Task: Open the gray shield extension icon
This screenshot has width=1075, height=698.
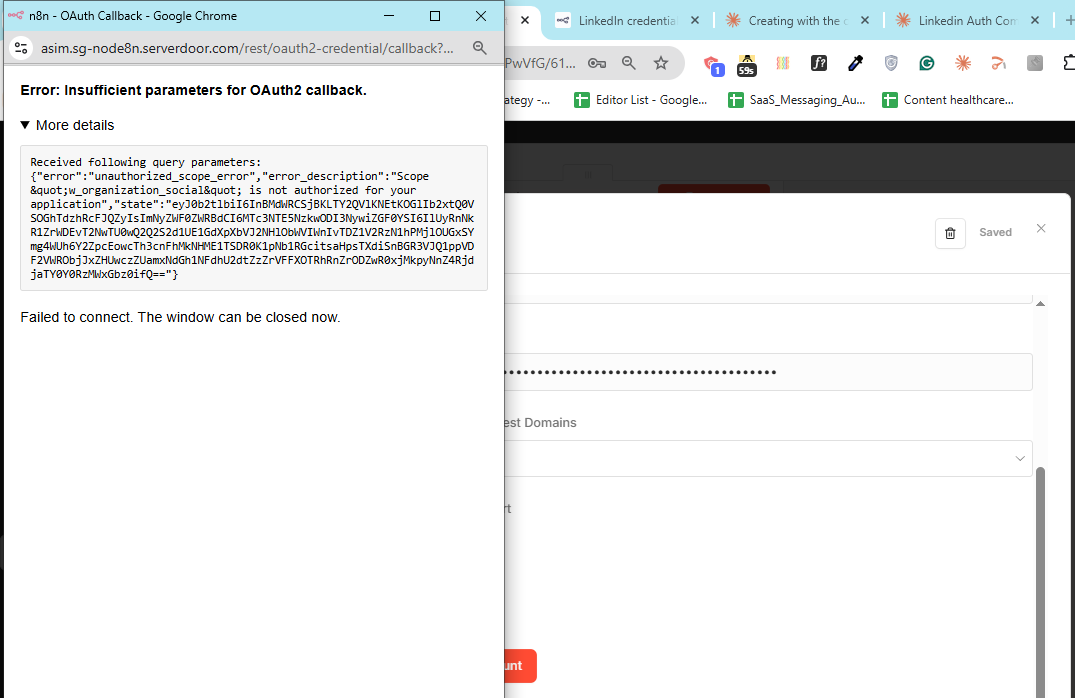Action: pos(891,63)
